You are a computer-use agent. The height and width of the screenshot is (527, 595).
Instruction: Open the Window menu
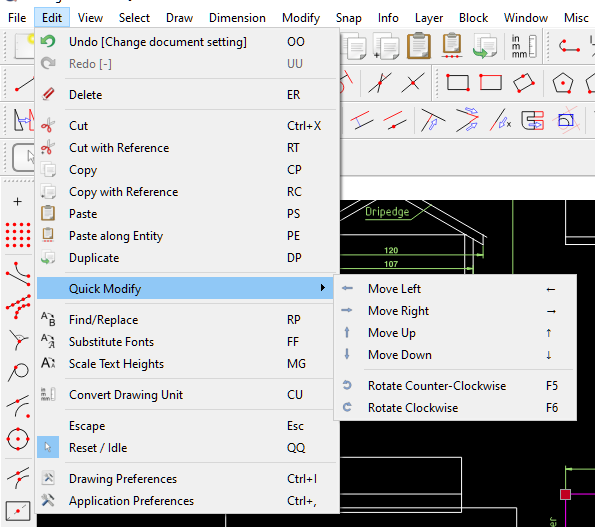point(526,18)
